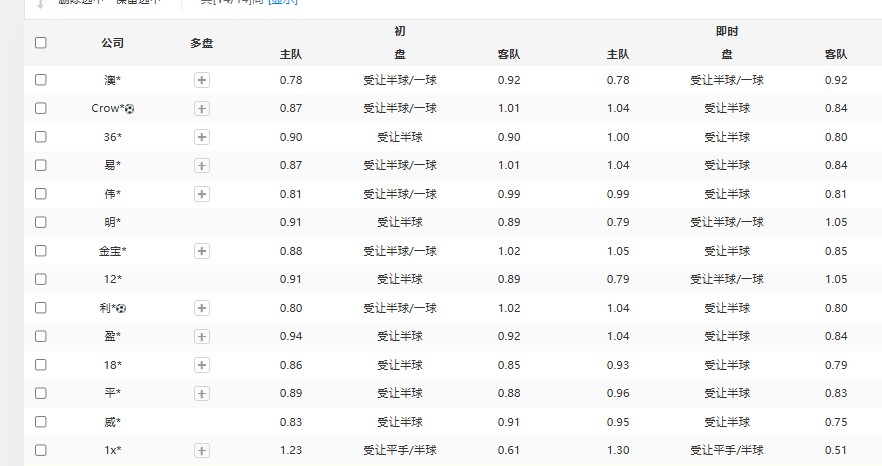Click the plus icon in the 伟* row
882x466 pixels.
click(201, 194)
